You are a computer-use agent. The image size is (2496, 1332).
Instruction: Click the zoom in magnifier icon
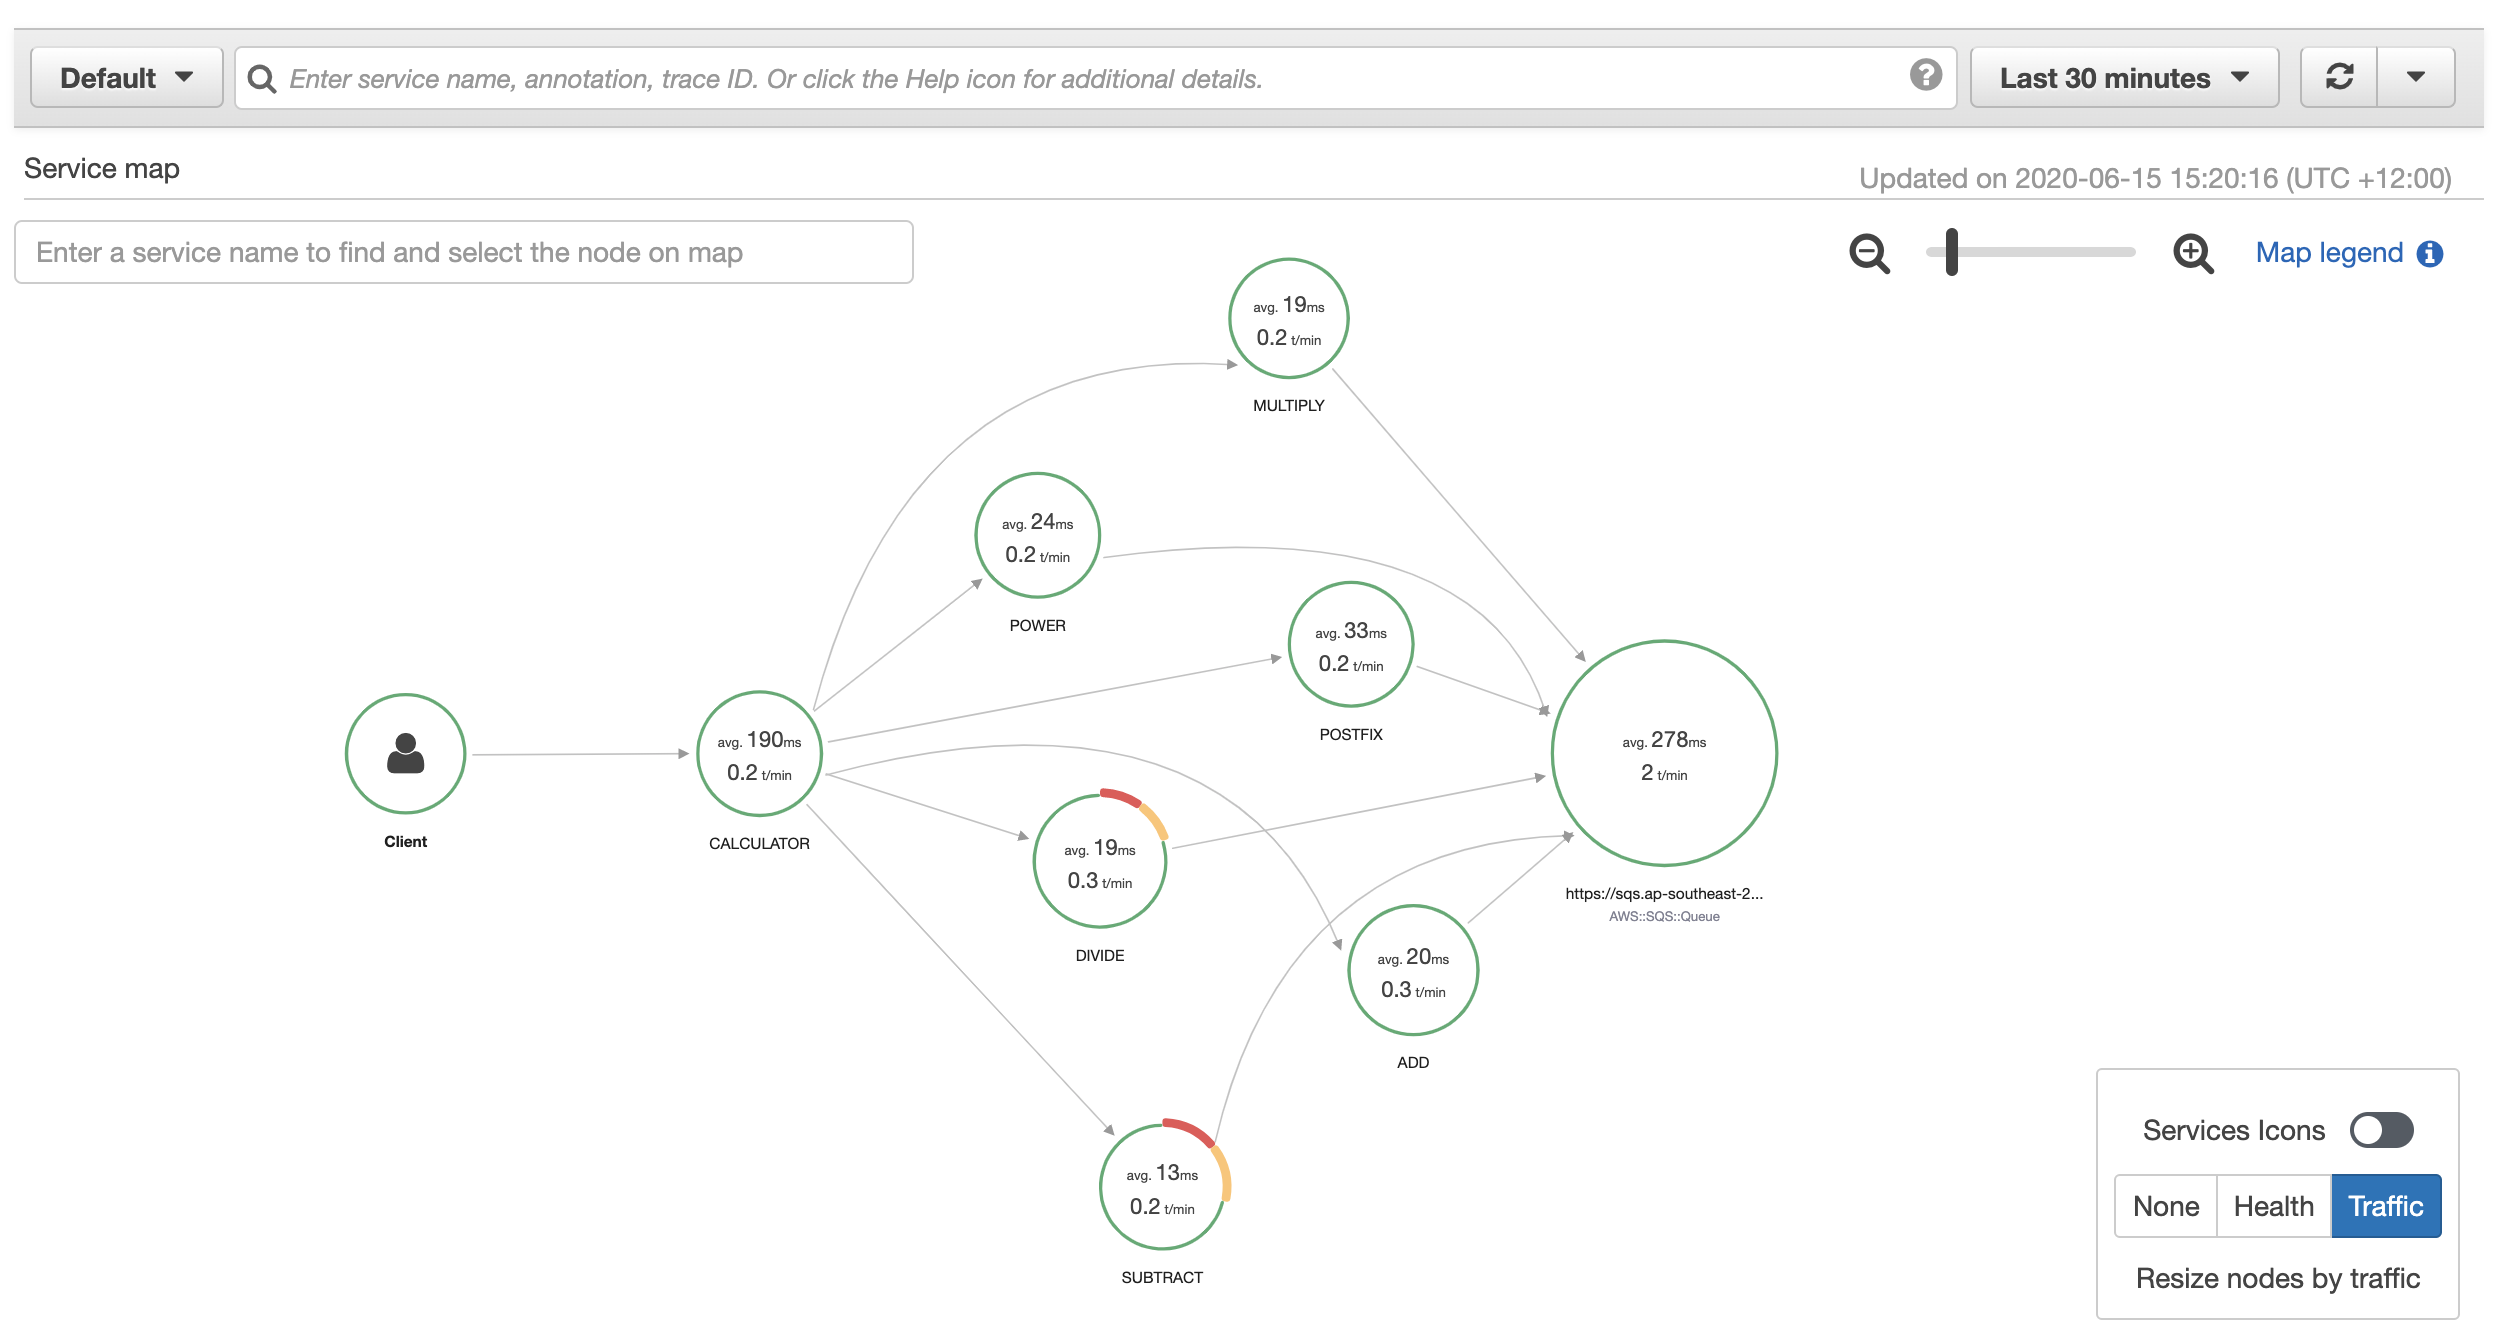click(x=2192, y=253)
